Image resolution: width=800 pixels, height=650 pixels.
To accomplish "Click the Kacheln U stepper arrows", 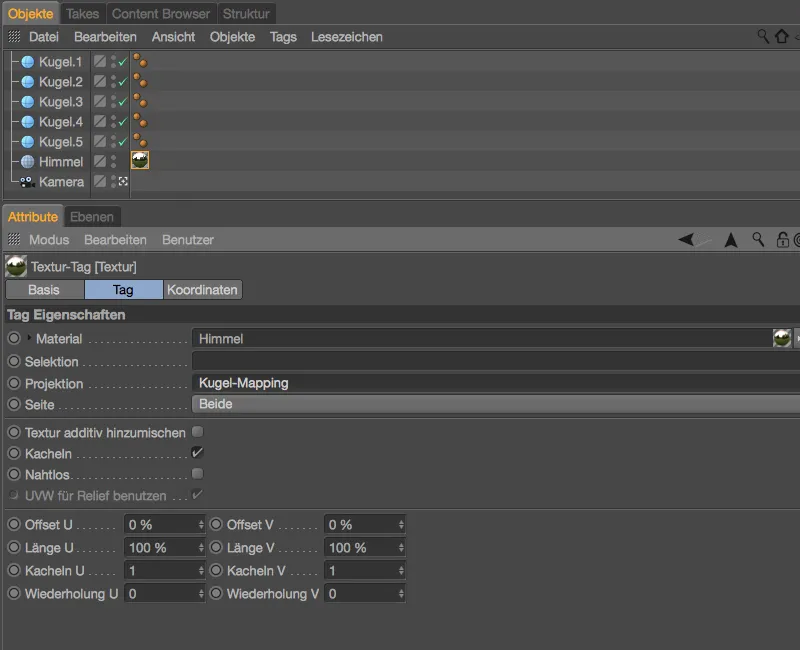I will point(201,570).
